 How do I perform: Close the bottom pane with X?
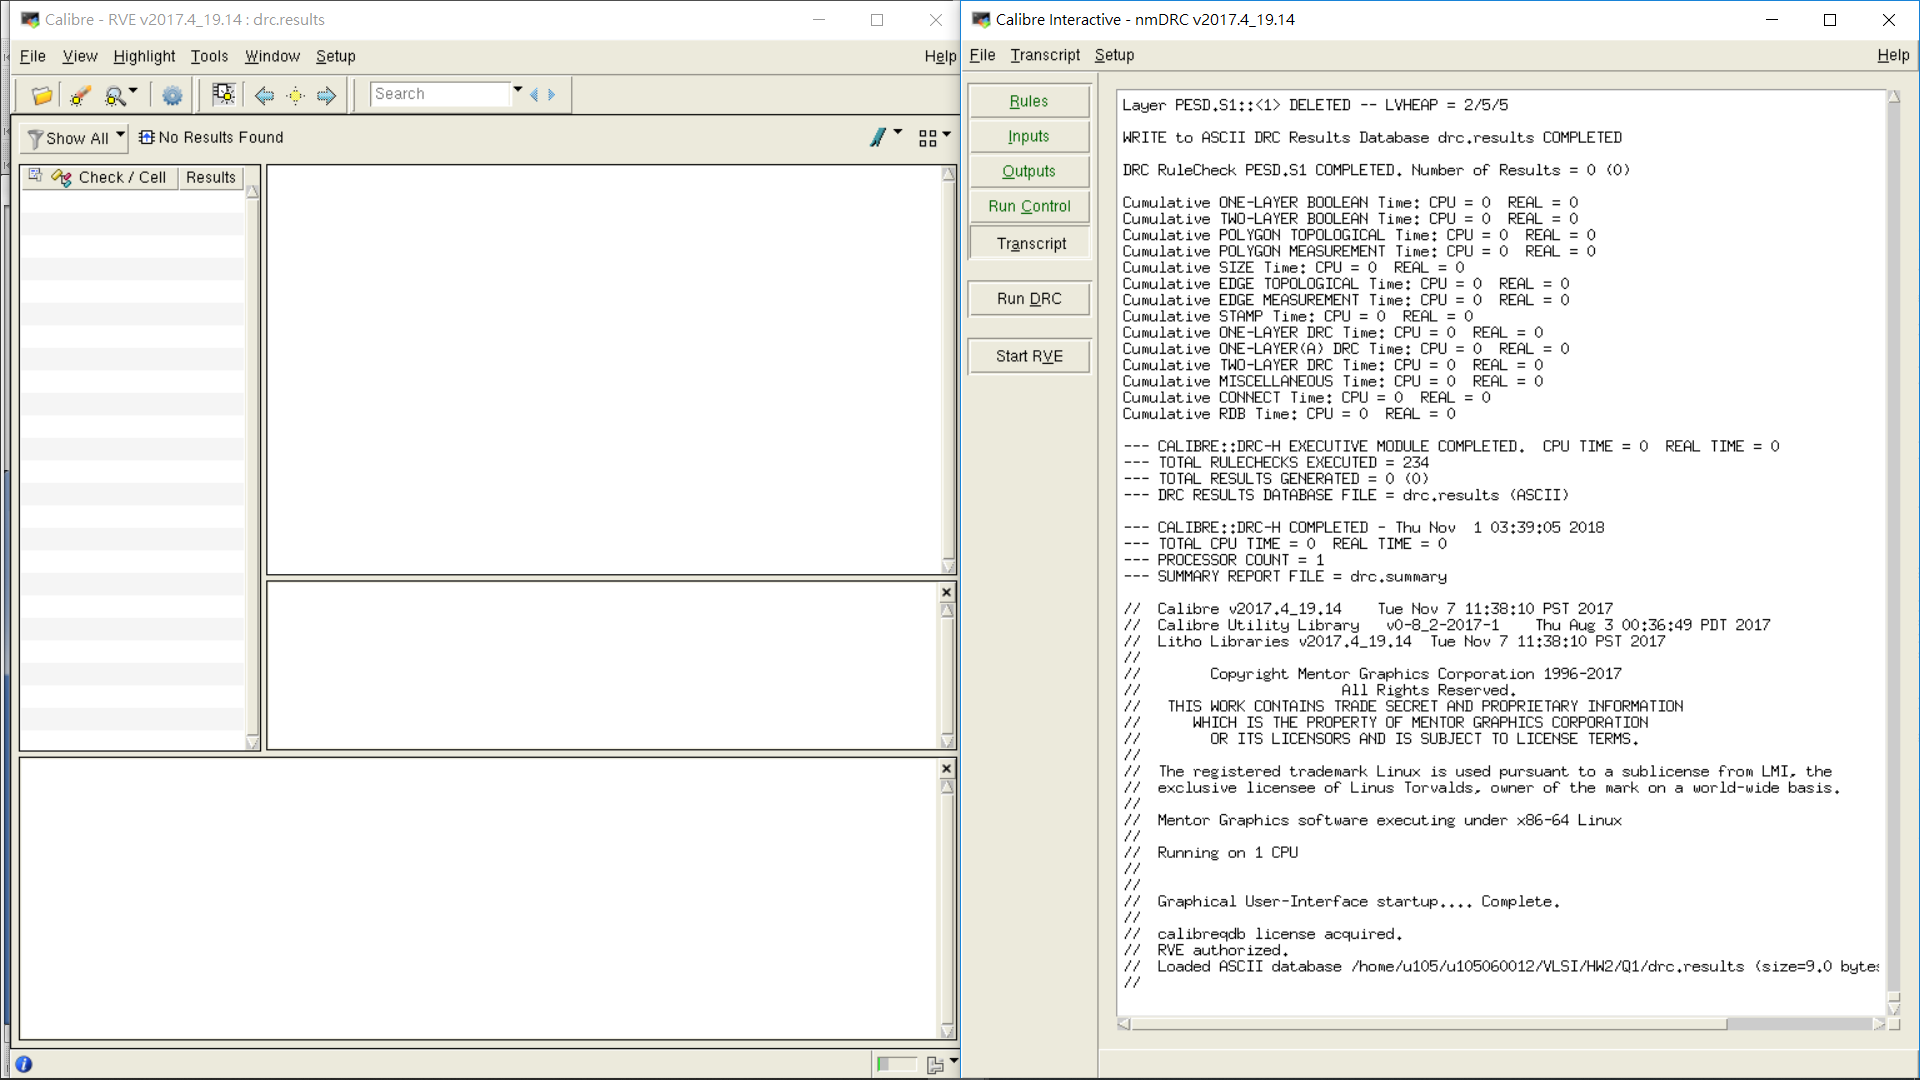click(x=946, y=768)
